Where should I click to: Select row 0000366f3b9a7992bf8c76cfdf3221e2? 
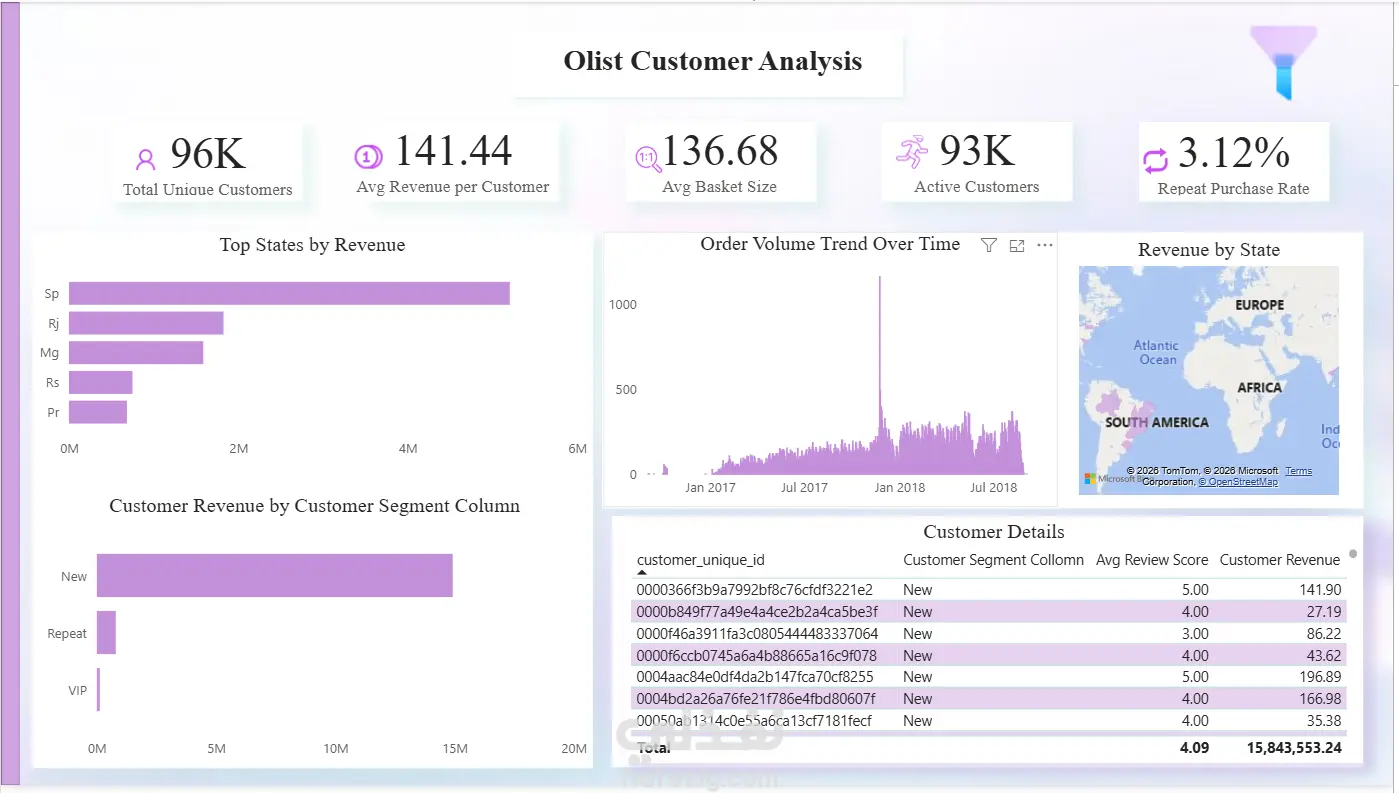tap(988, 590)
